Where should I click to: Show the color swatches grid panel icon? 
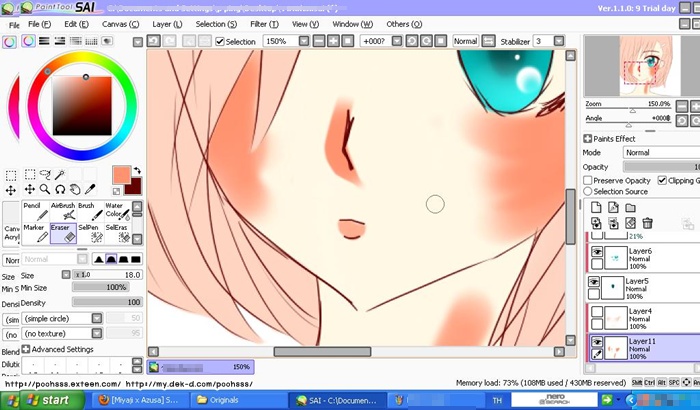91,41
